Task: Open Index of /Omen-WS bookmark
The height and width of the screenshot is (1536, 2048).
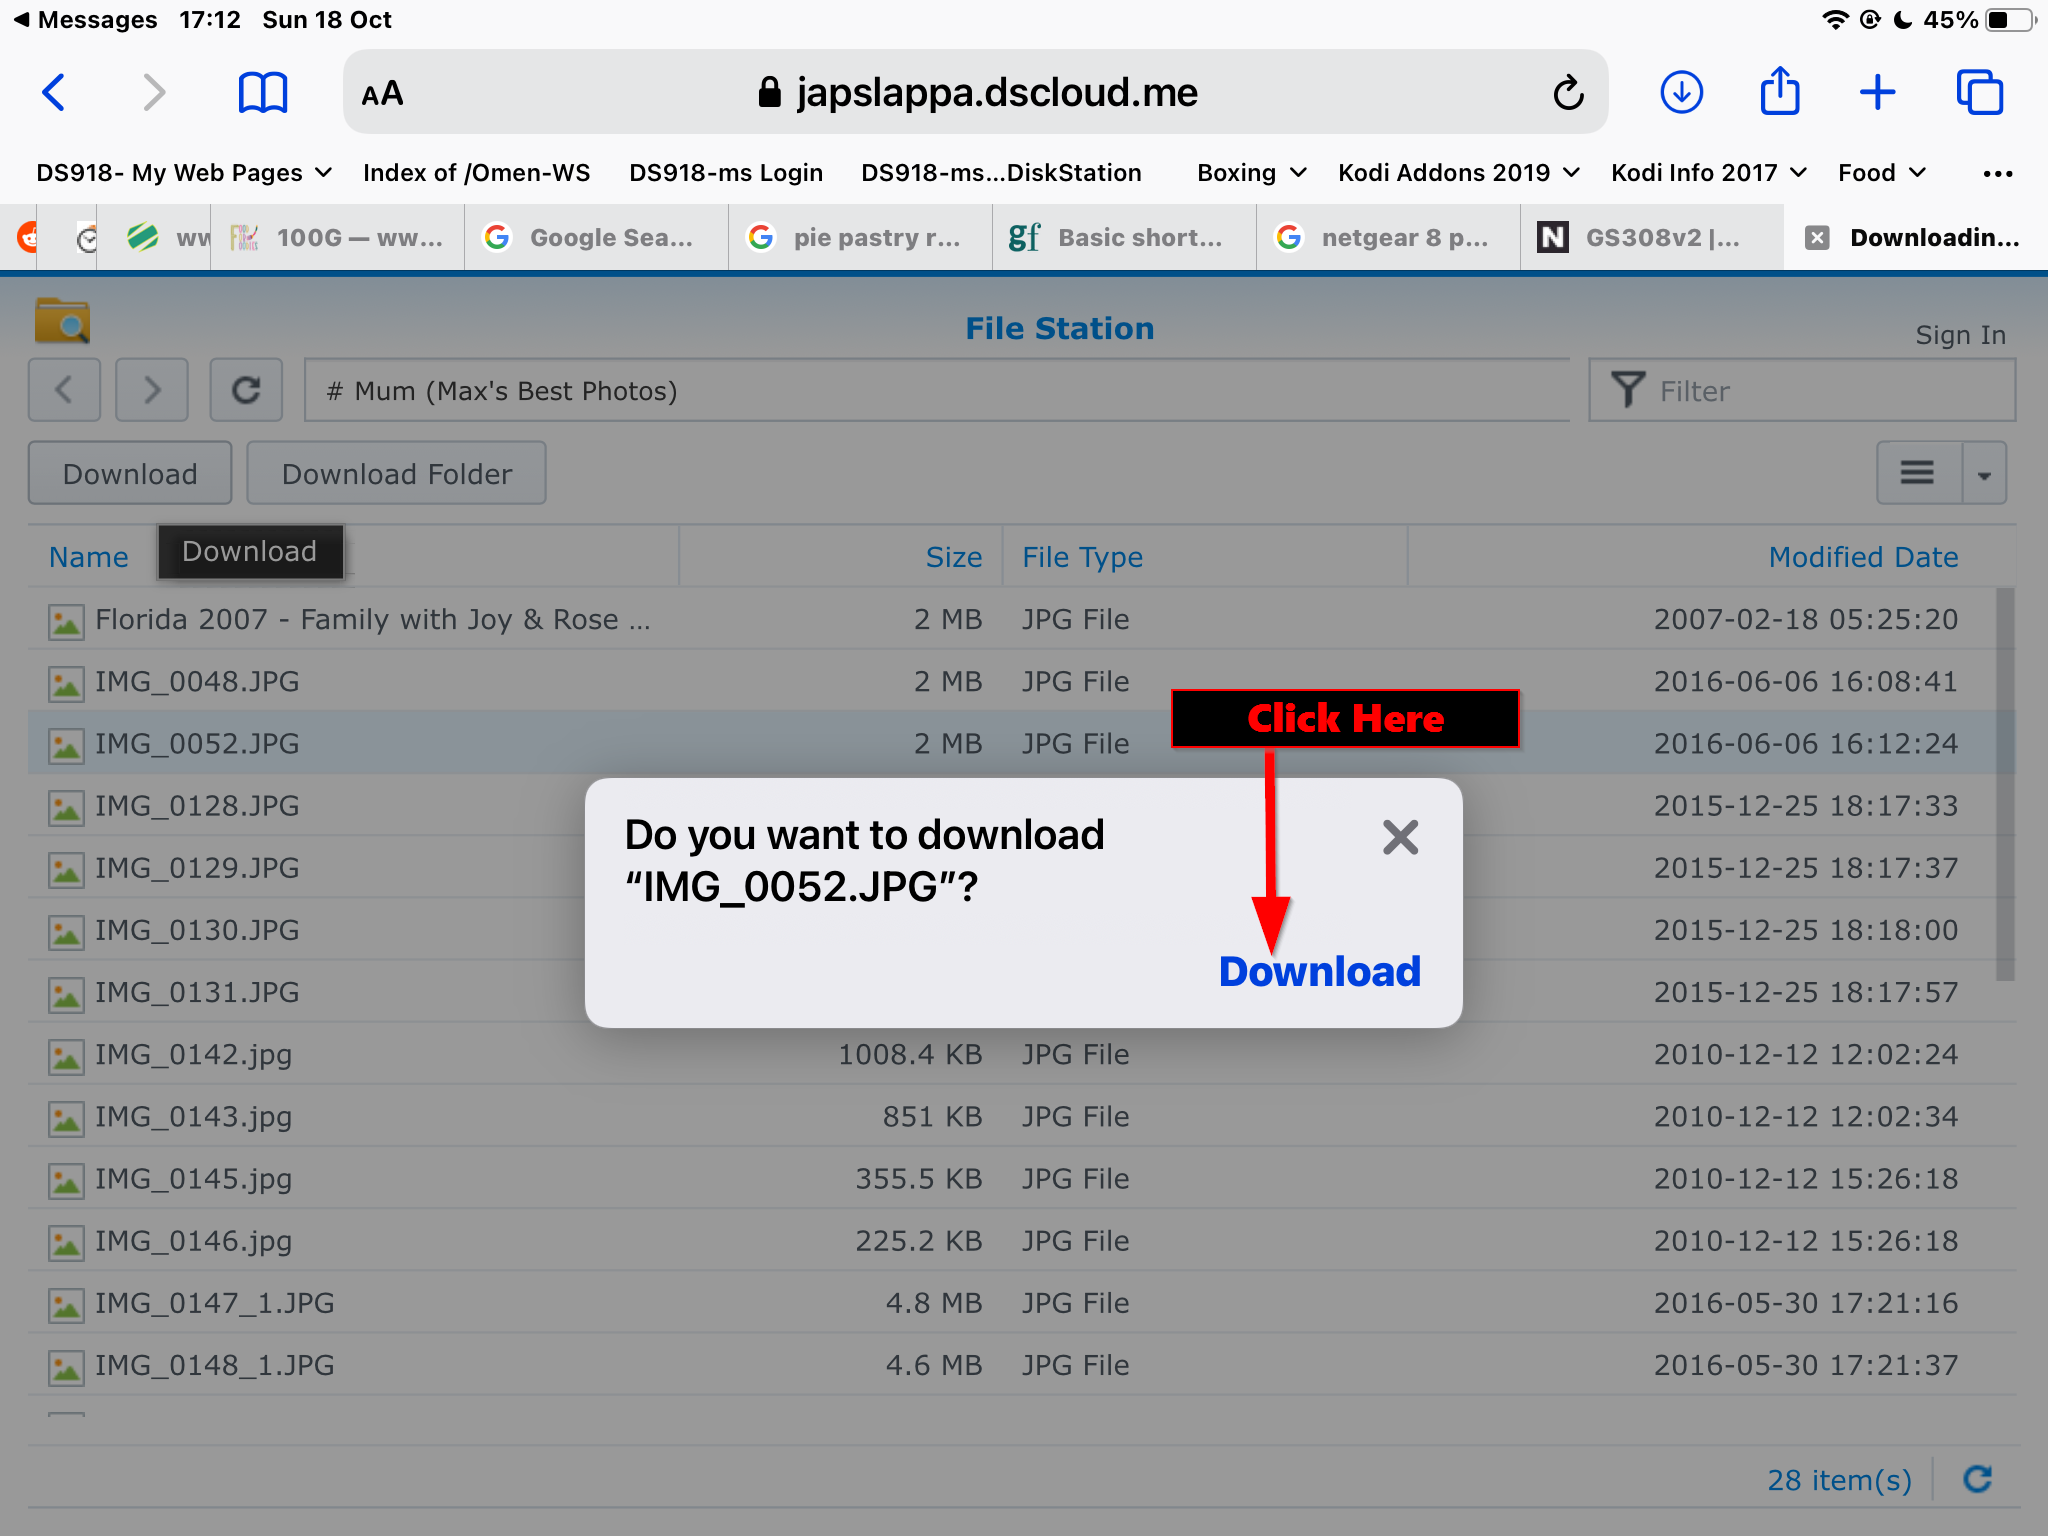Action: tap(476, 173)
